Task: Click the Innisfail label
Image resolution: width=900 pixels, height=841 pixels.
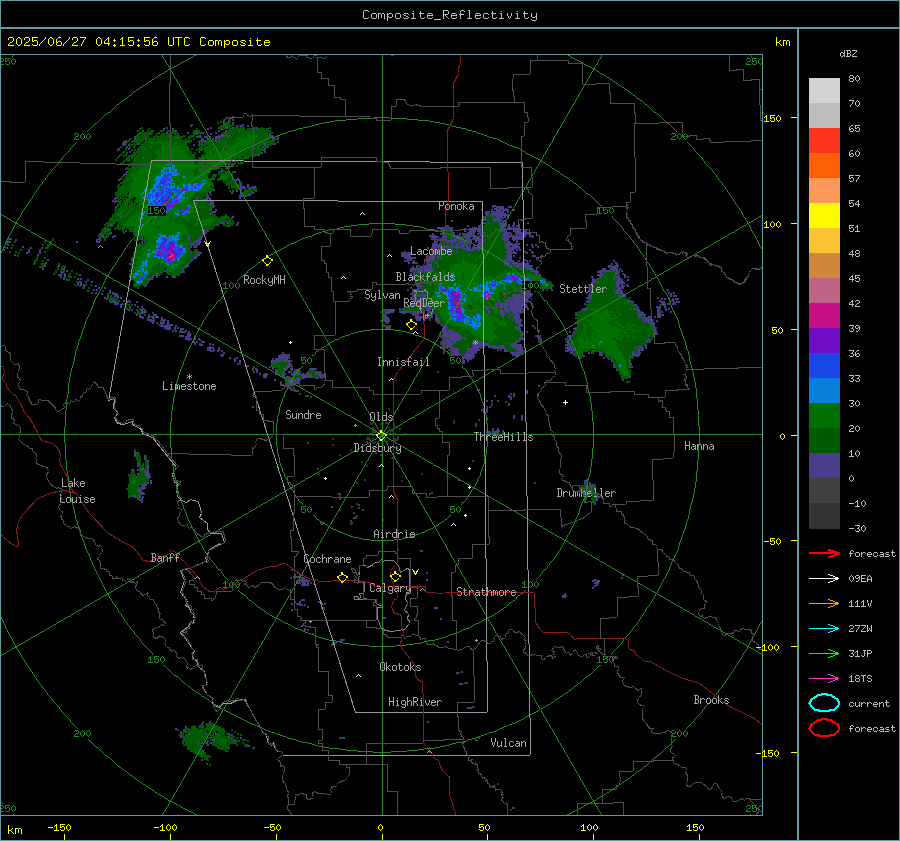Action: point(403,362)
